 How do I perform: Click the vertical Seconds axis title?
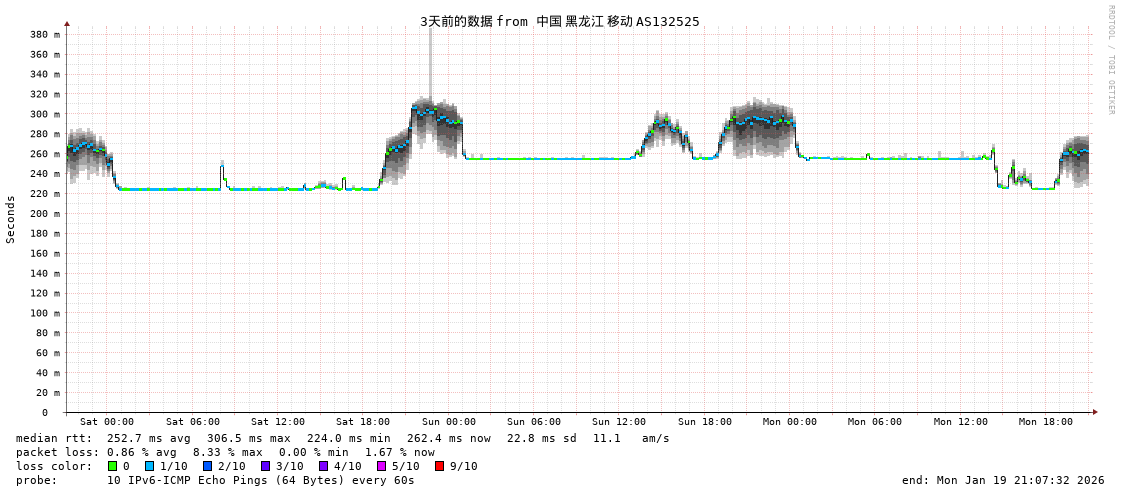[x=11, y=219]
